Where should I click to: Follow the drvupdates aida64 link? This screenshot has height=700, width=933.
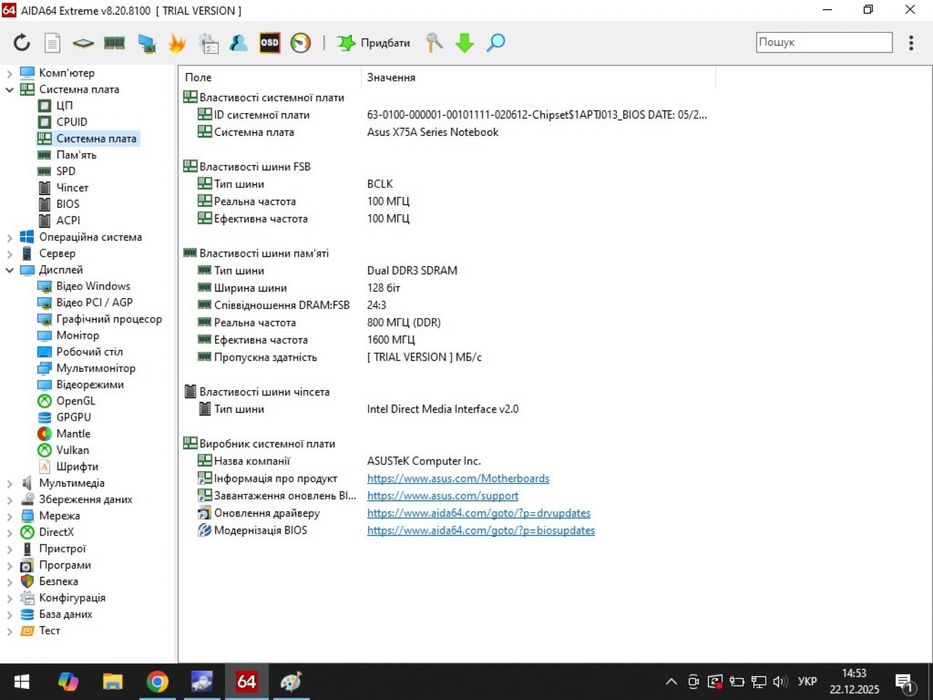pos(479,513)
